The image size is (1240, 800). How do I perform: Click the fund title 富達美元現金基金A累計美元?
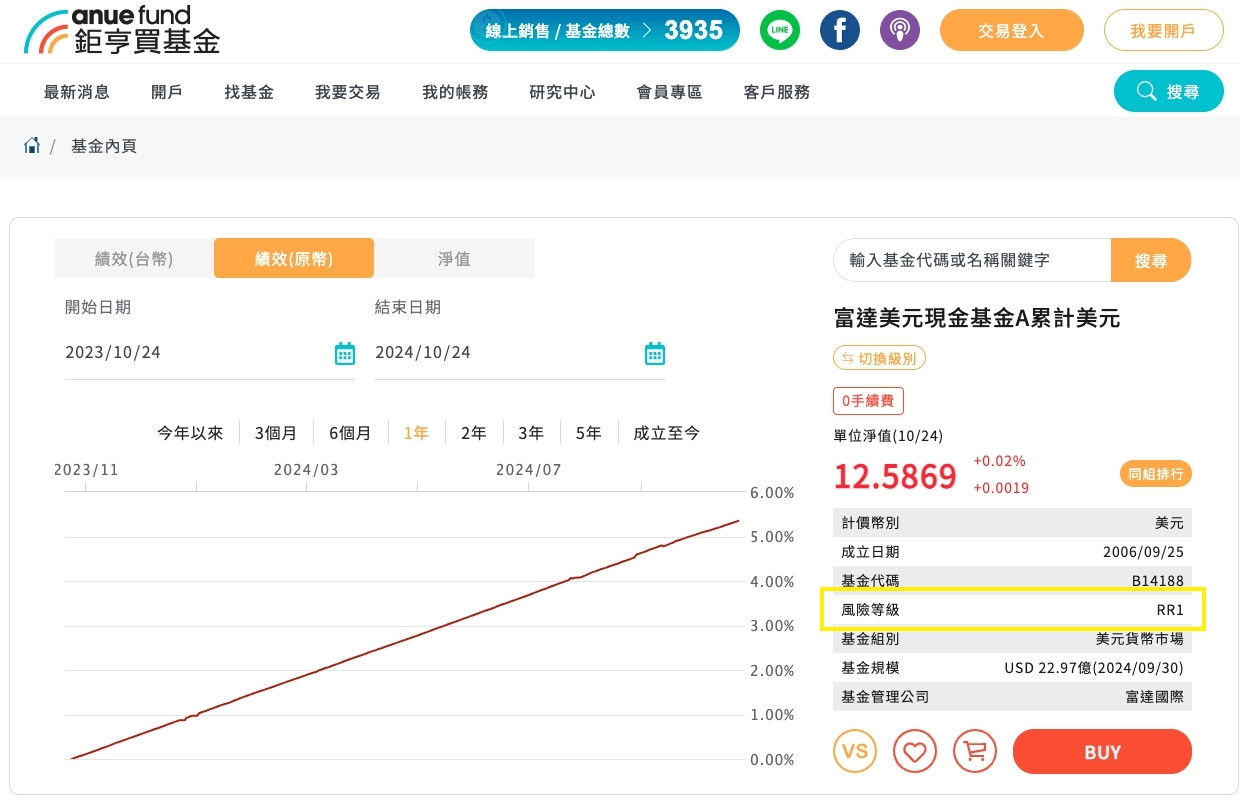(977, 319)
